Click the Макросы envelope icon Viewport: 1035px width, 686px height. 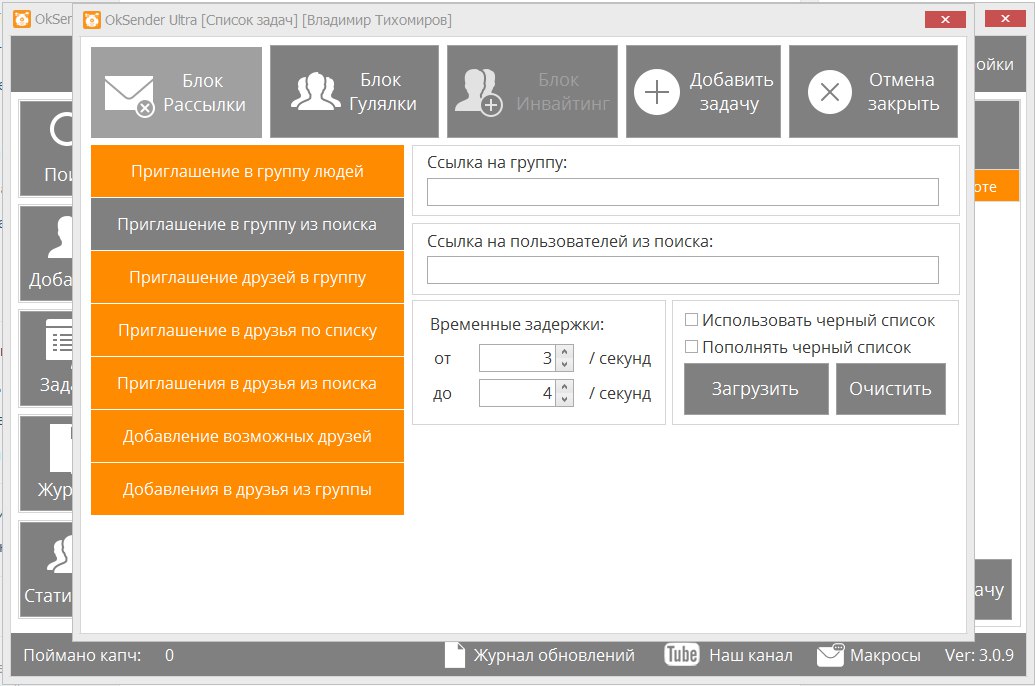[x=830, y=655]
